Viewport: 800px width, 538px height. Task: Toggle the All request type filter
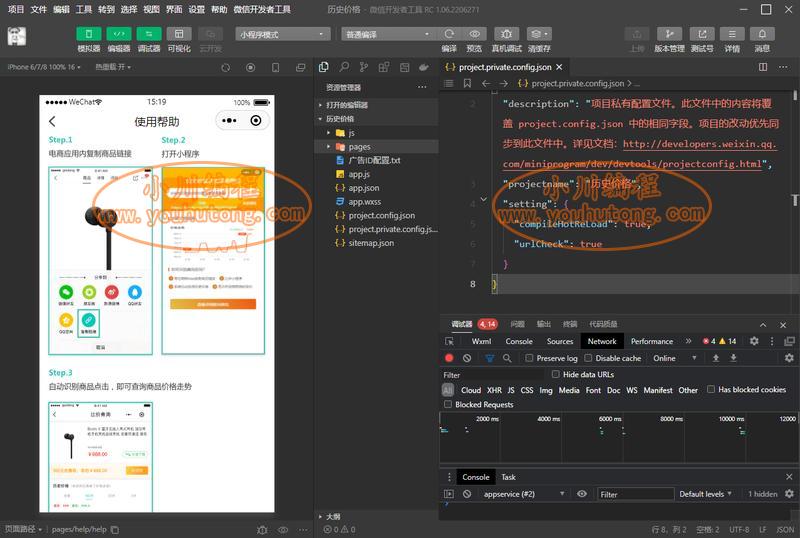(447, 390)
